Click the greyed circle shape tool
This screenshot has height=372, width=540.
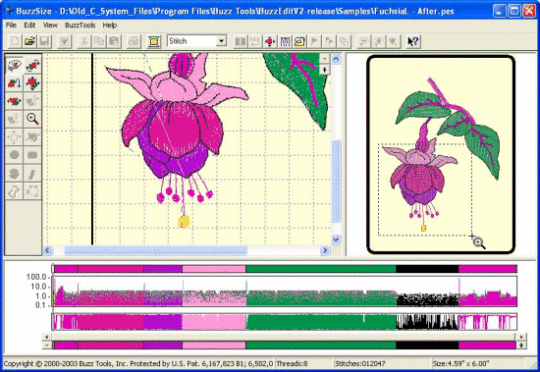click(x=14, y=155)
